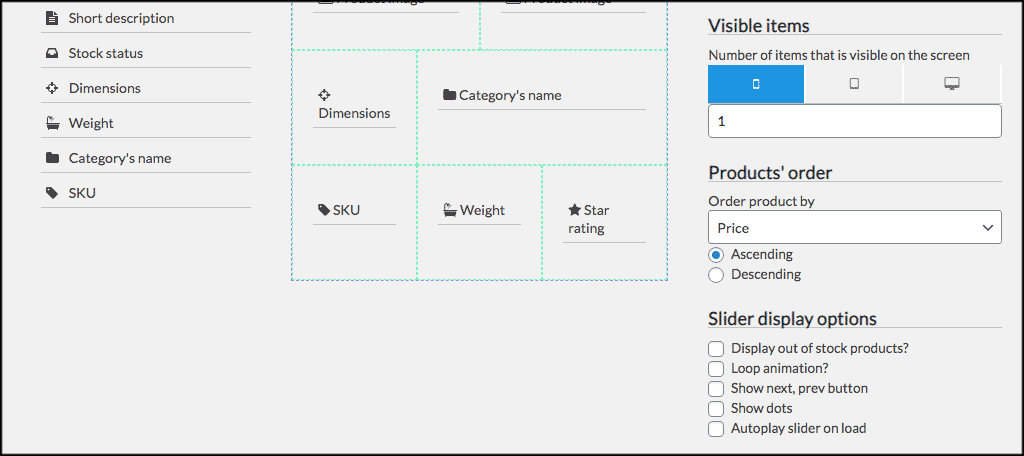Toggle the Loop animation checkbox
The height and width of the screenshot is (456, 1024).
[716, 369]
